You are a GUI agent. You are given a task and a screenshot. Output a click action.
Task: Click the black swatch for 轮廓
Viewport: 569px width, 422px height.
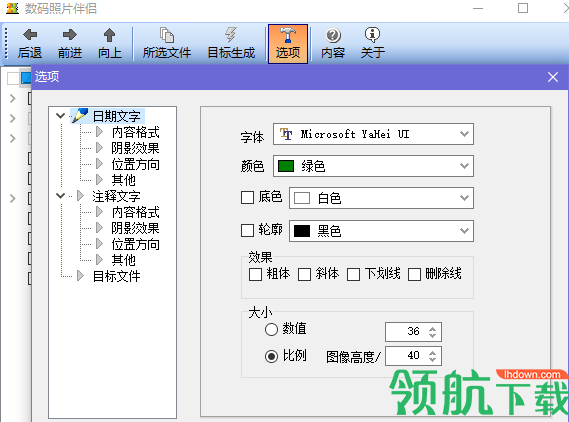coord(302,231)
